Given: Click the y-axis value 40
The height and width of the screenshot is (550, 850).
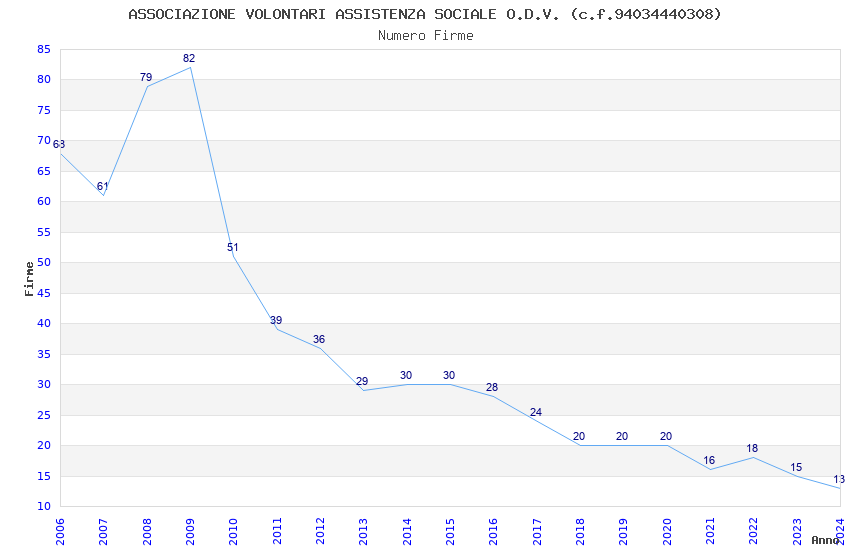Looking at the screenshot, I should tap(44, 323).
